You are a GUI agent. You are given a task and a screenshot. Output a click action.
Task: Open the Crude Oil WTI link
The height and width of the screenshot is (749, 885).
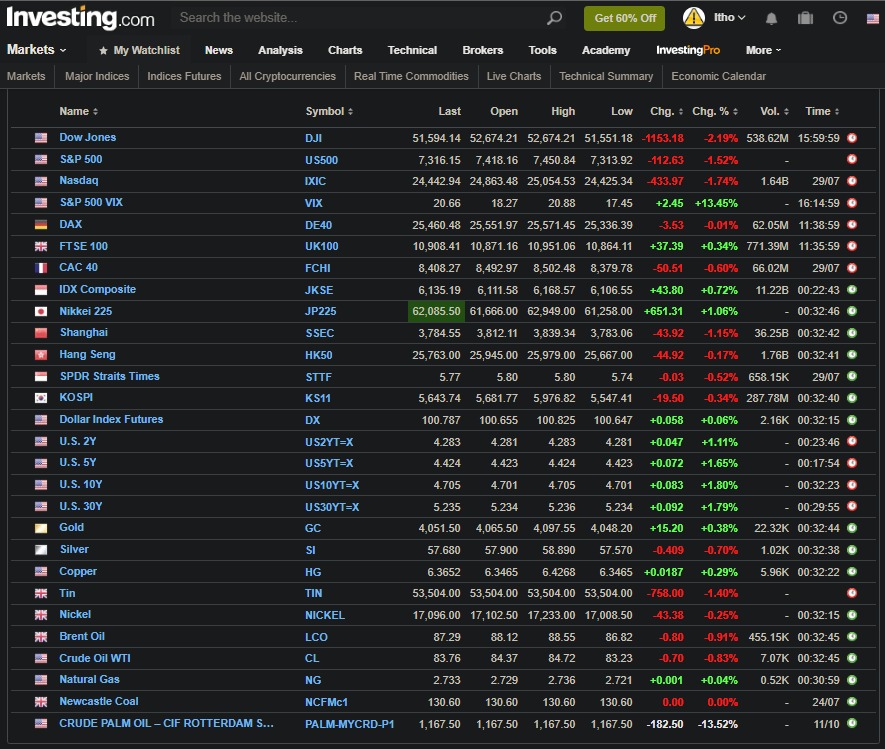click(95, 658)
